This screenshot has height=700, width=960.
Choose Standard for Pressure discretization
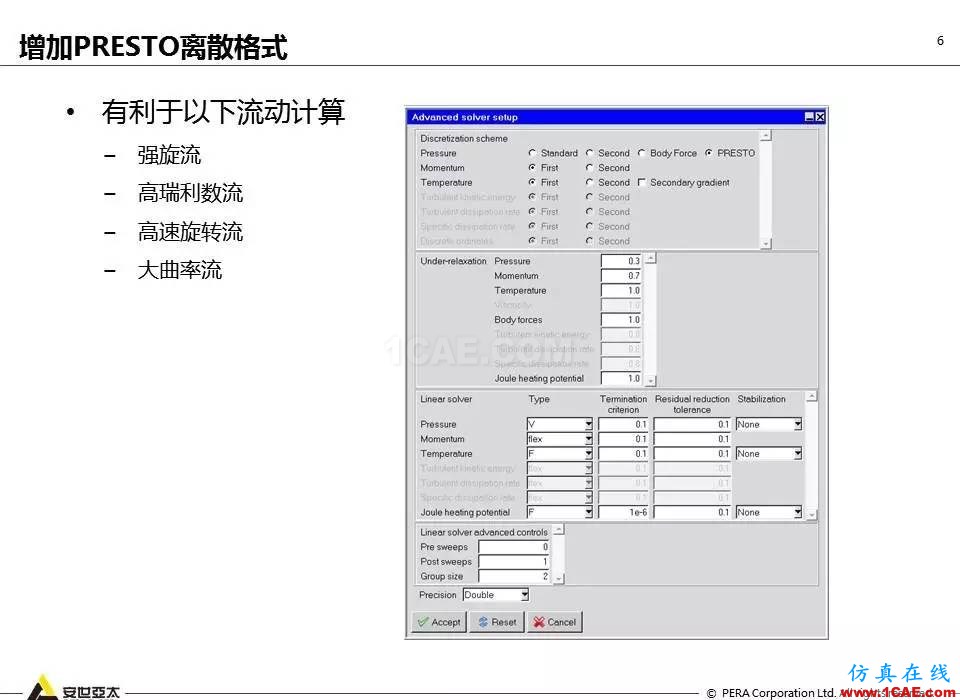[x=533, y=153]
